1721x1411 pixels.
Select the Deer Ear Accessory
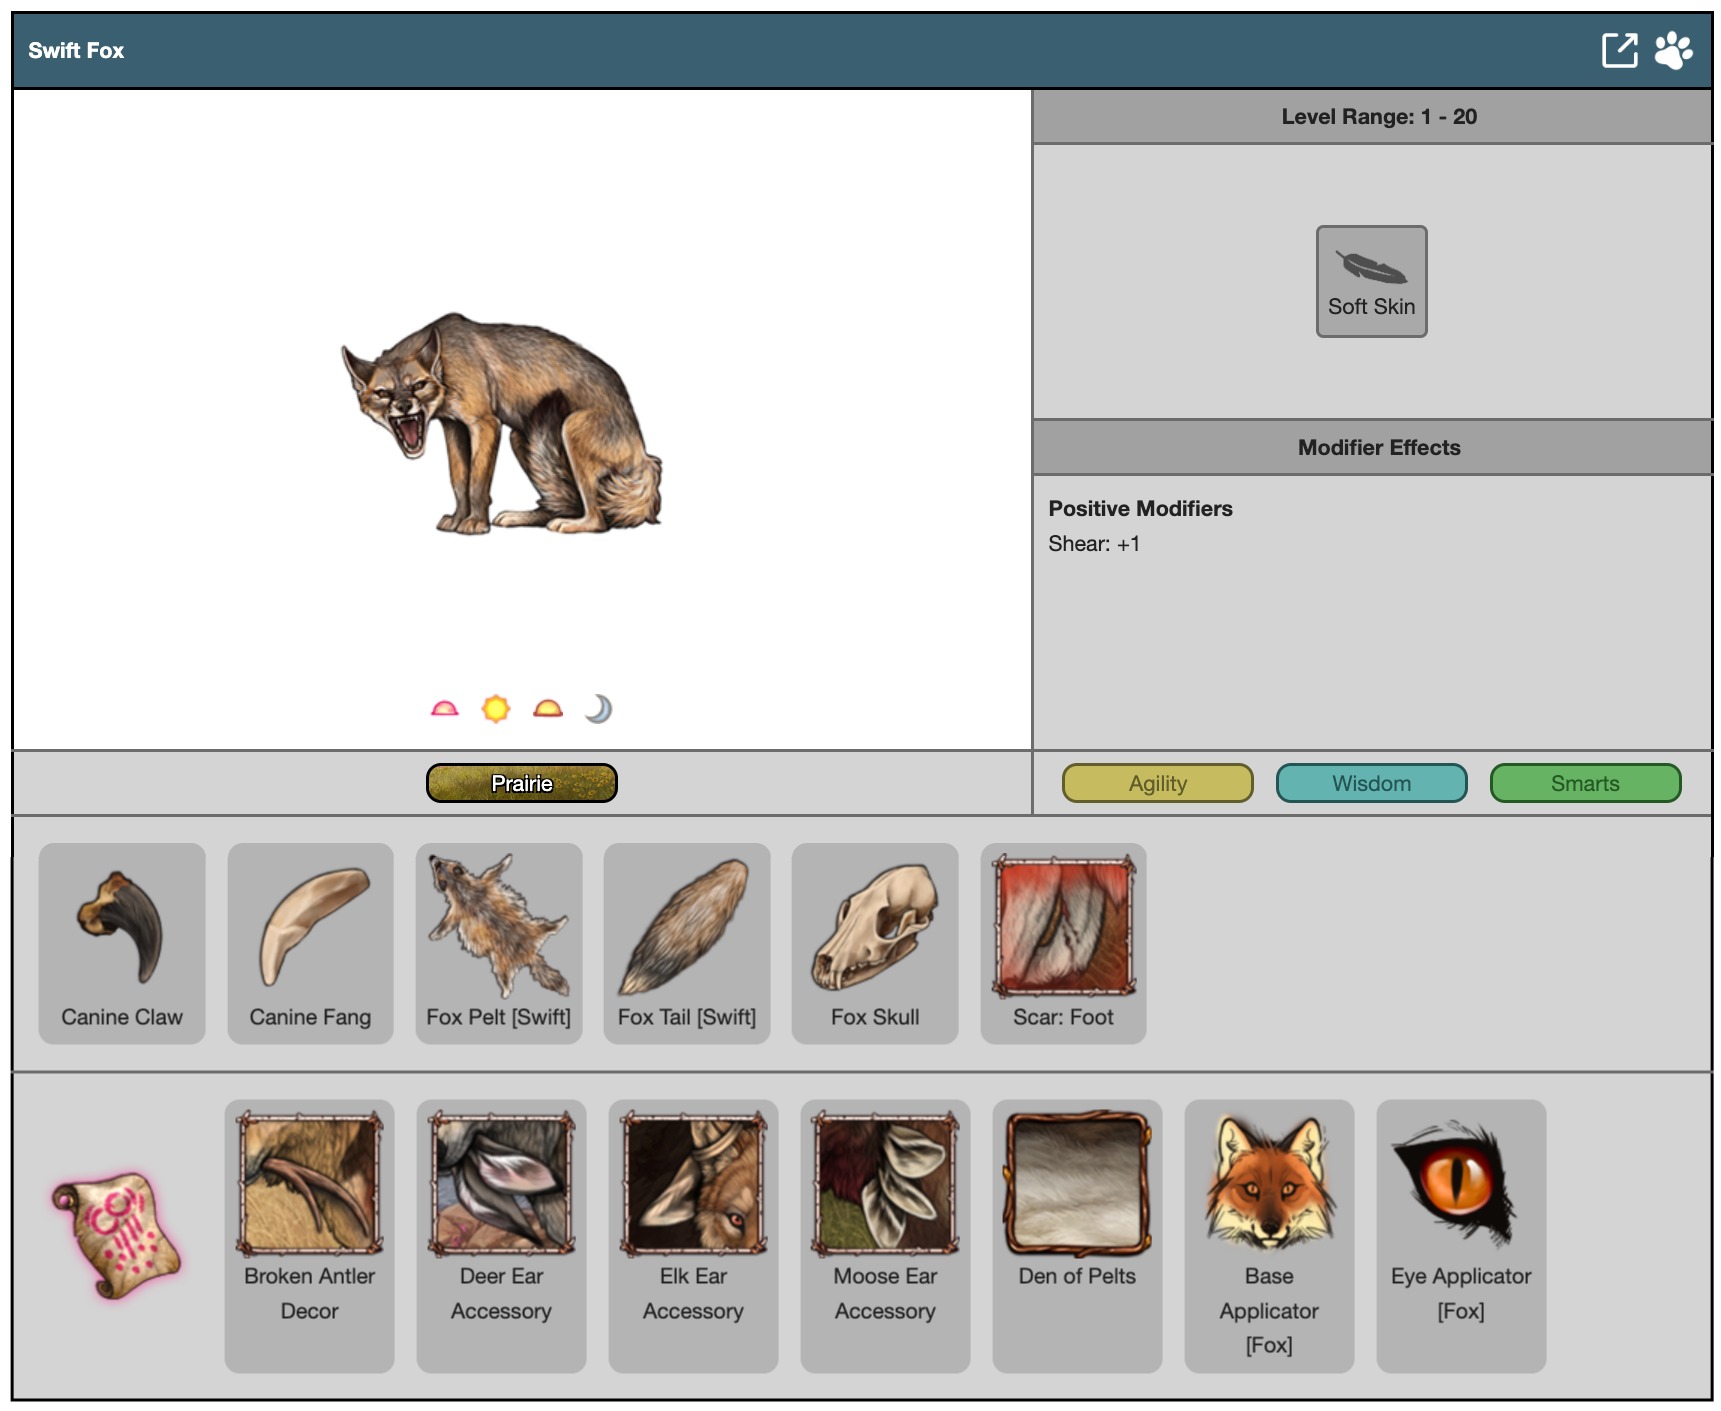pyautogui.click(x=501, y=1234)
